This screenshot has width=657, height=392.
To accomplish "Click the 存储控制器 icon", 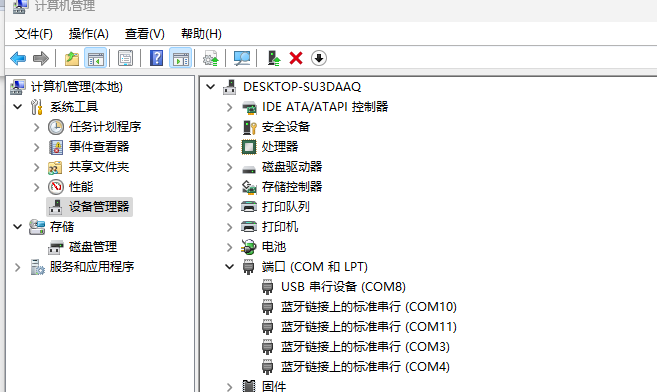I will [x=249, y=187].
